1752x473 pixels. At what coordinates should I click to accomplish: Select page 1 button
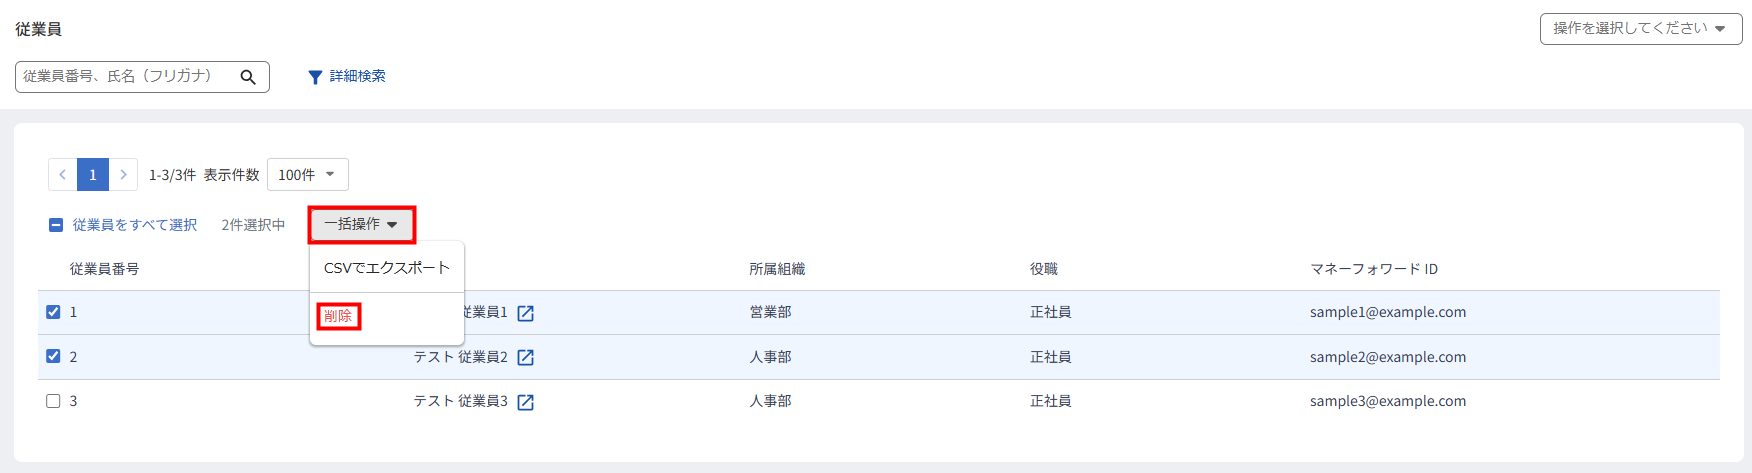coord(93,174)
